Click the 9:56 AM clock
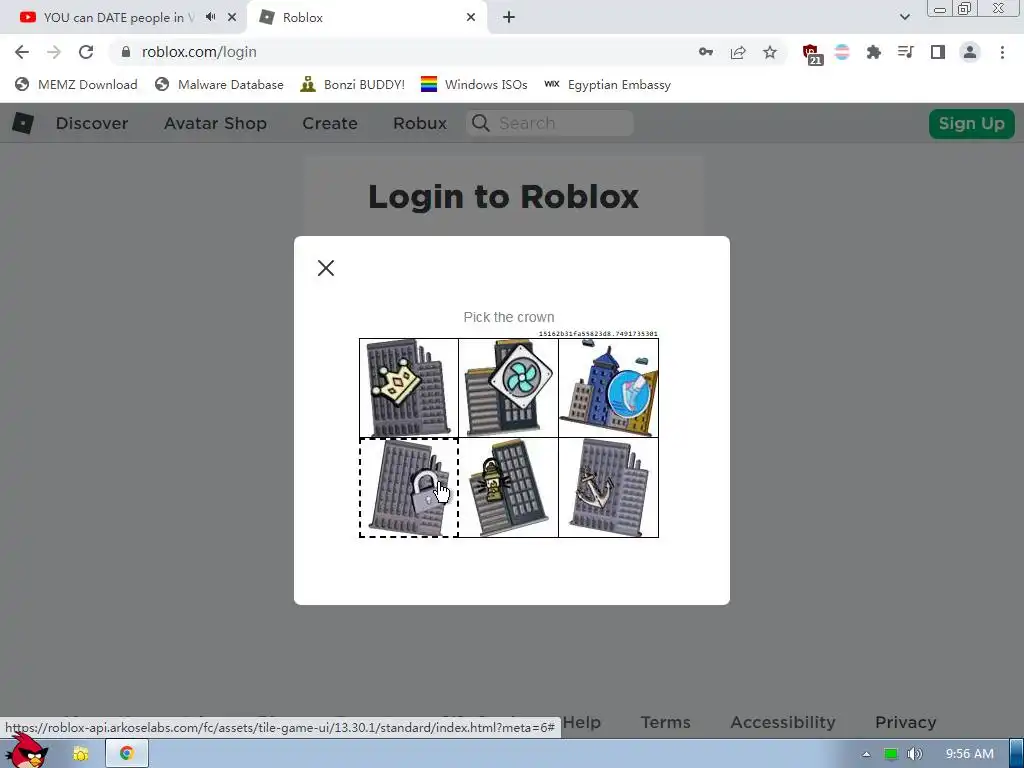Viewport: 1024px width, 768px height. [x=969, y=754]
